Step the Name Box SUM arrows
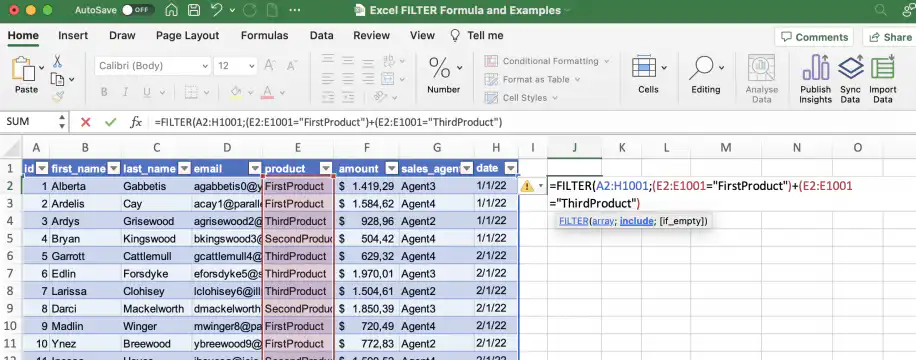The image size is (916, 360). point(62,122)
